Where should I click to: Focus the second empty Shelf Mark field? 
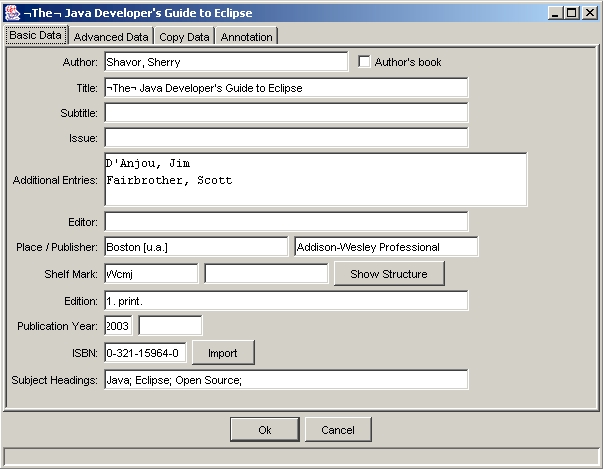(x=266, y=273)
